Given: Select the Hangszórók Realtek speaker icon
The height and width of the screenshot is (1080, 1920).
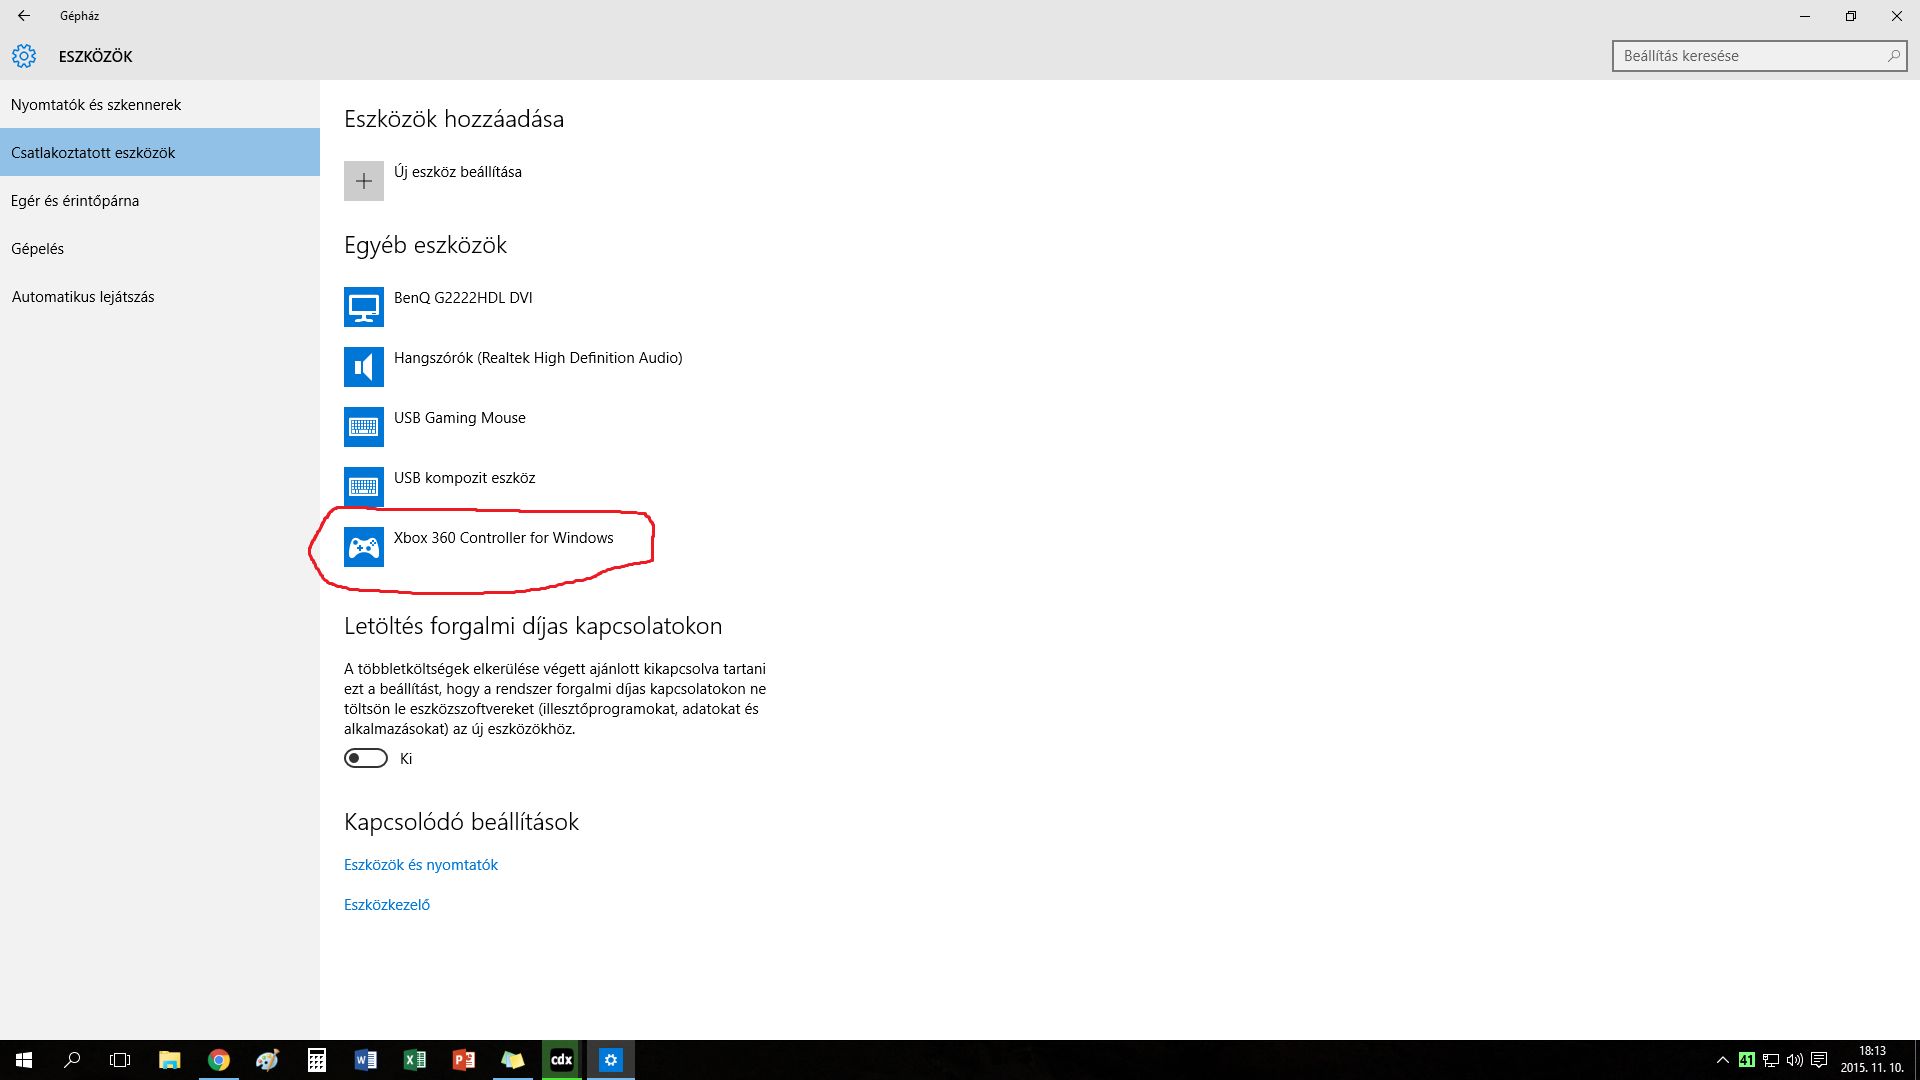Looking at the screenshot, I should pos(364,367).
